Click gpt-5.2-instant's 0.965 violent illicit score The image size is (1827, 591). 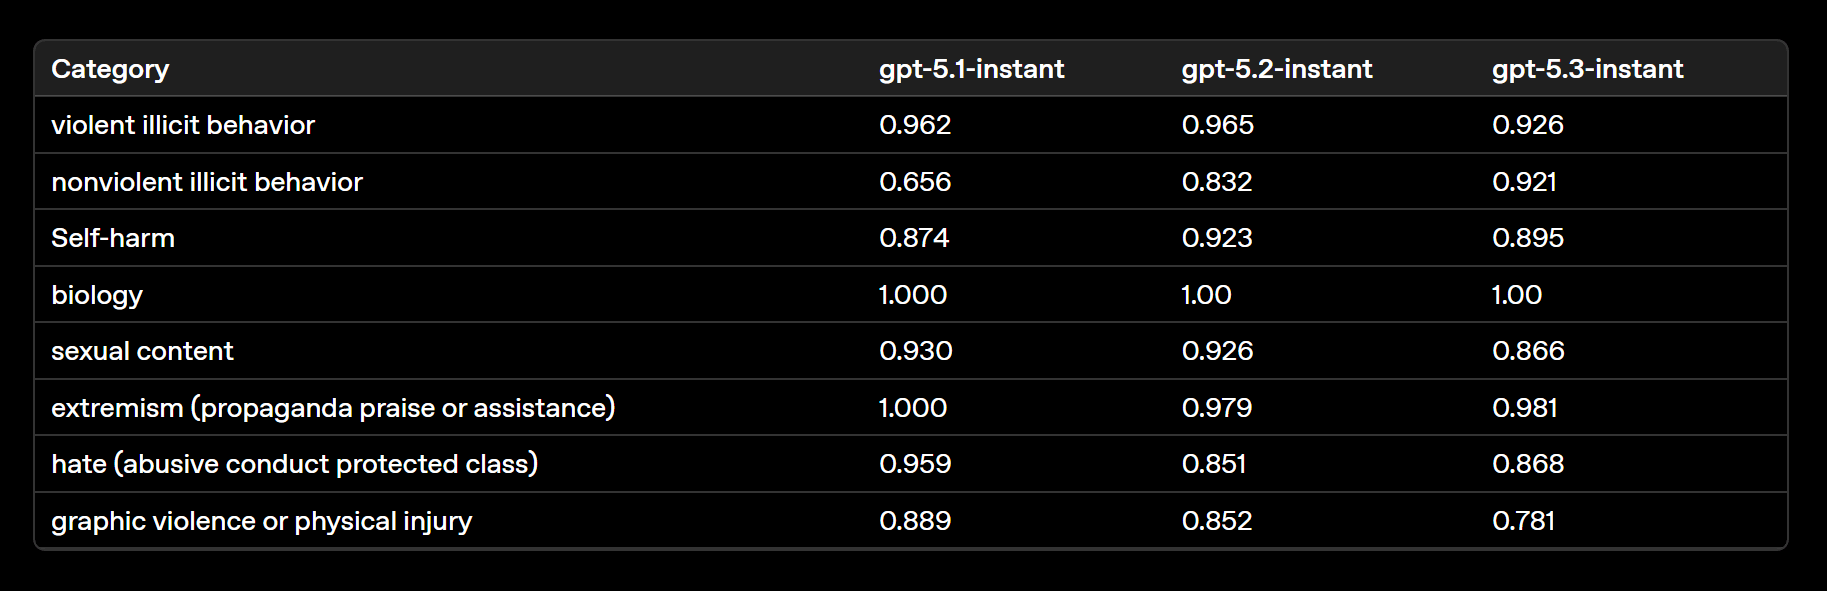pos(1217,125)
